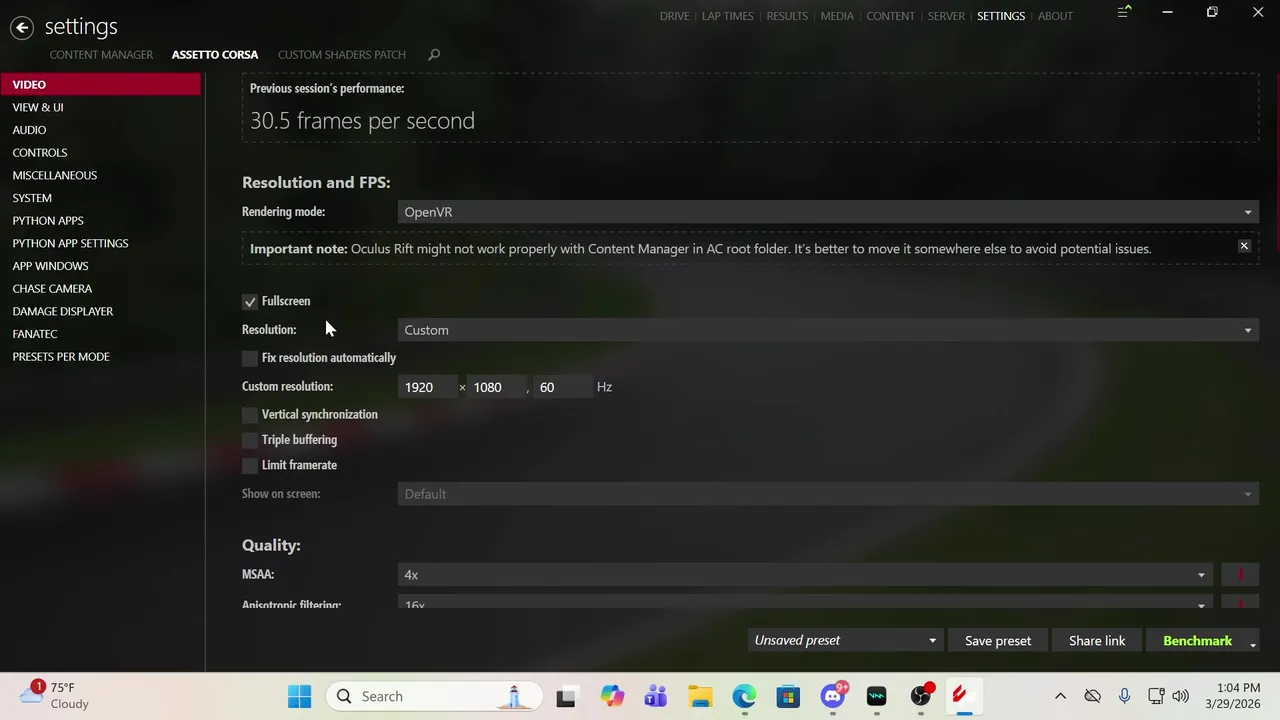Show hidden system tray icons
The height and width of the screenshot is (720, 1280).
[1060, 696]
